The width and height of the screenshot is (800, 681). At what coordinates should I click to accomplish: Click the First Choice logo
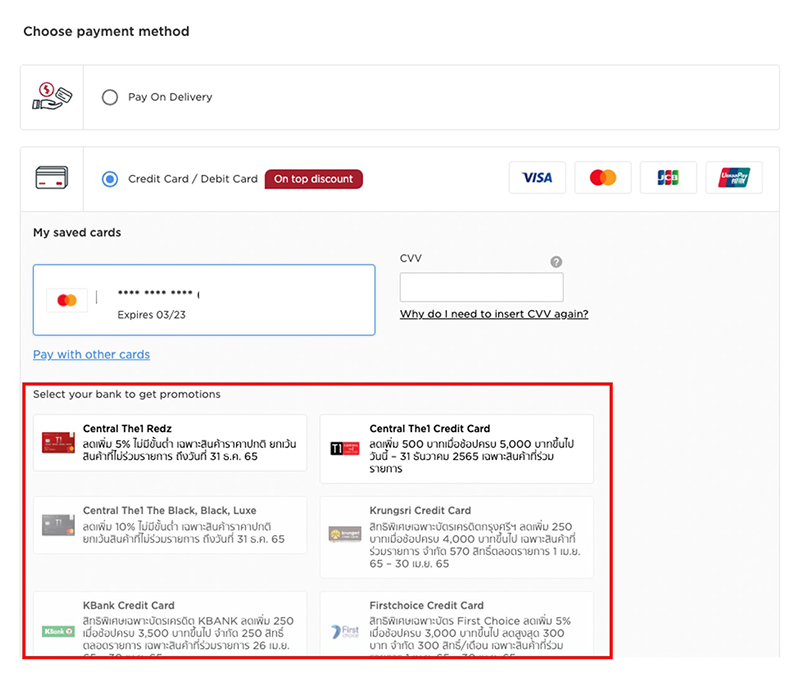tap(345, 632)
